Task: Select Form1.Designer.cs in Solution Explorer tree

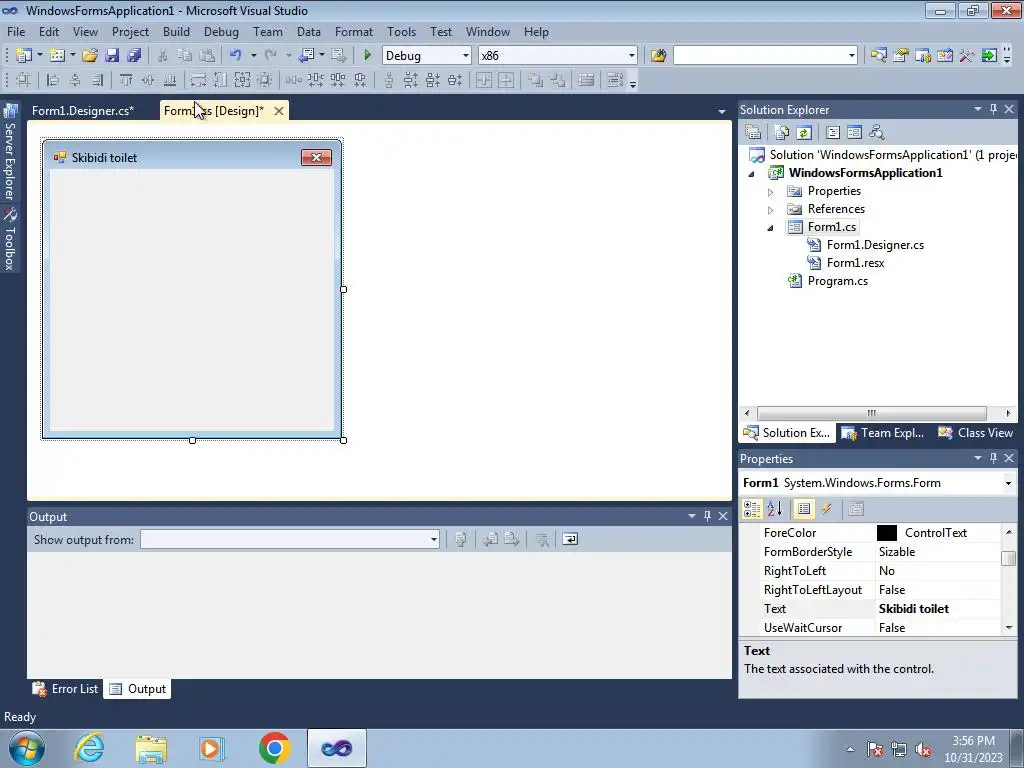Action: (875, 245)
